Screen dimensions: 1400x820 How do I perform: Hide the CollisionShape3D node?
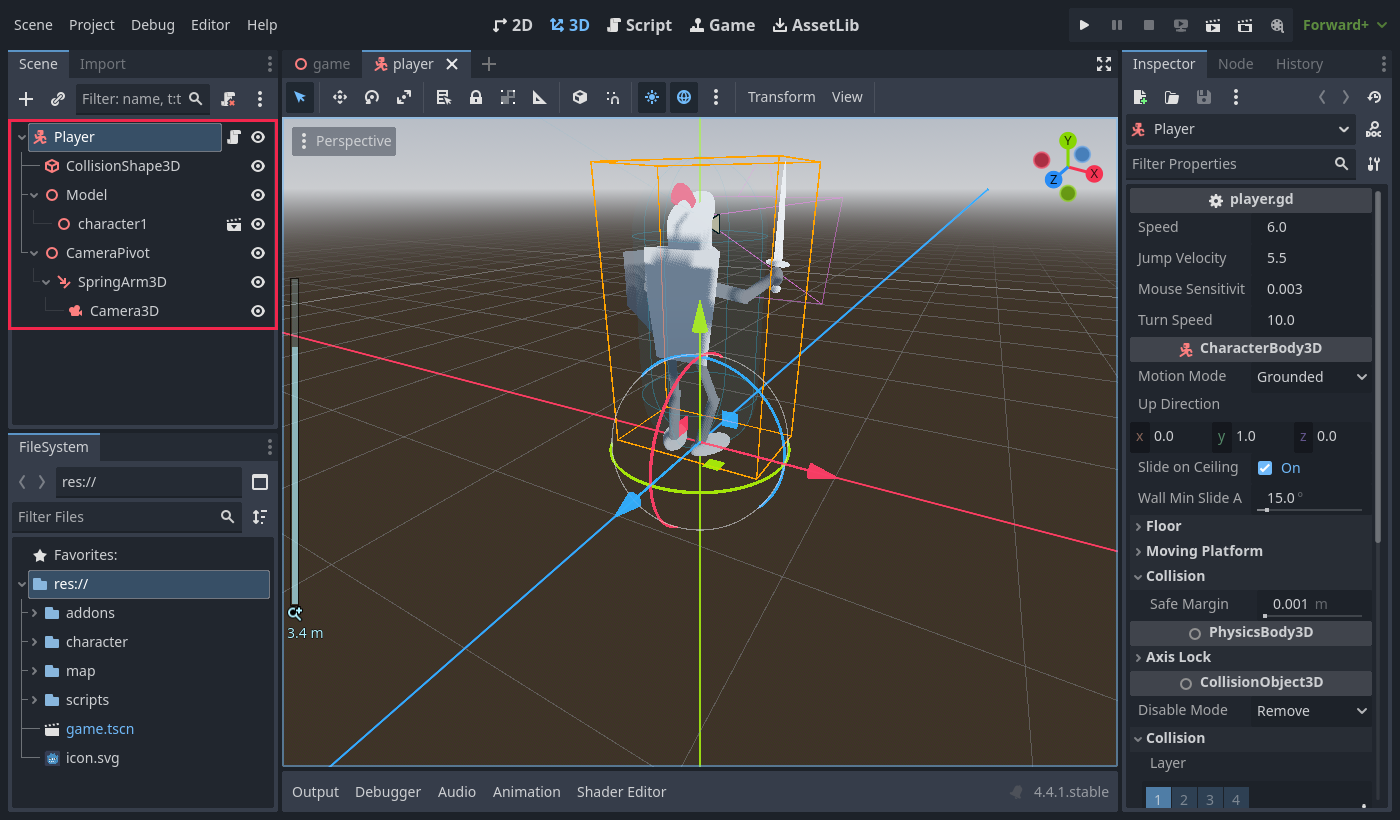point(258,166)
